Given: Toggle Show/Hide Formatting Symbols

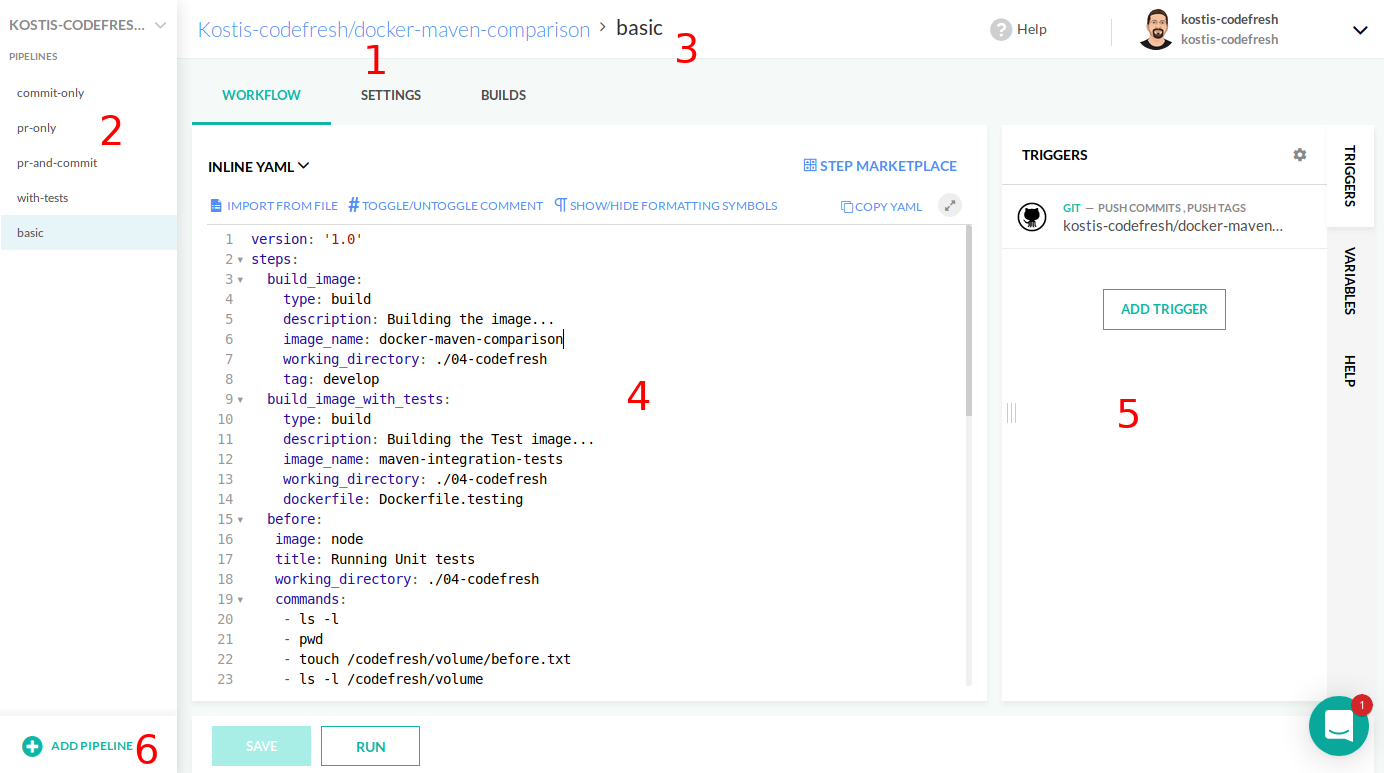Looking at the screenshot, I should point(561,206).
